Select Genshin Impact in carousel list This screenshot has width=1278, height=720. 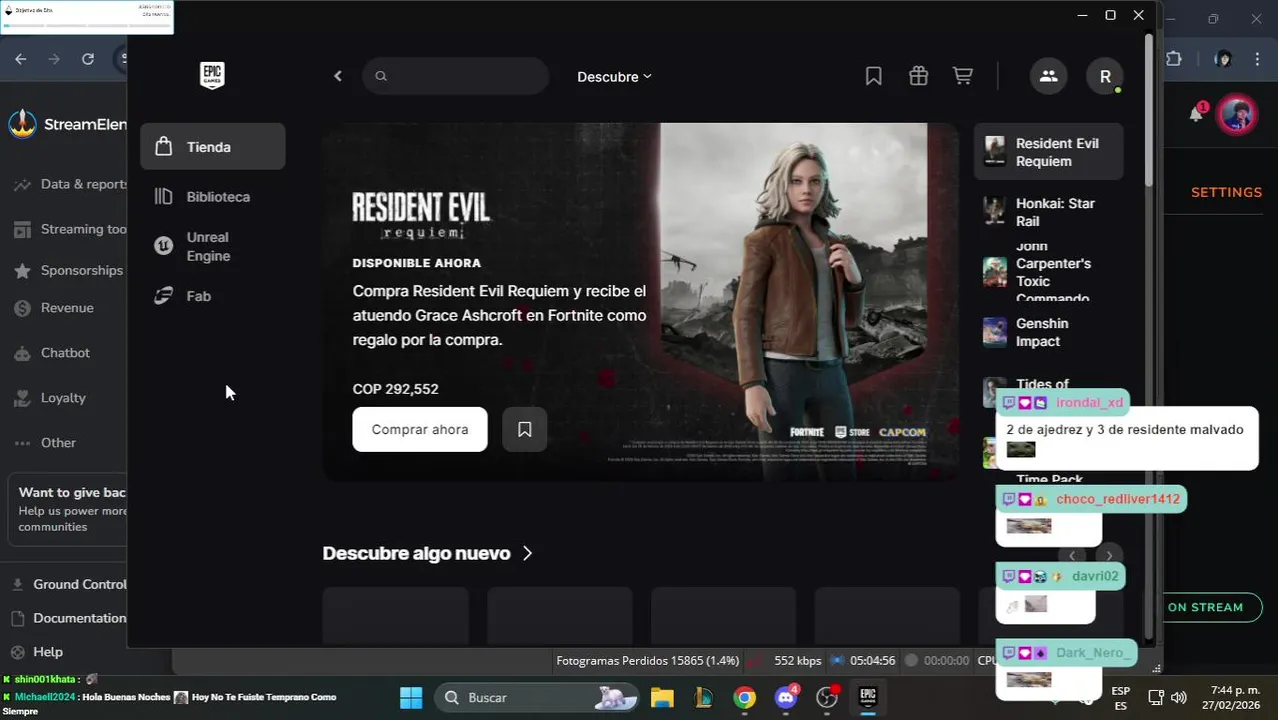(1048, 332)
